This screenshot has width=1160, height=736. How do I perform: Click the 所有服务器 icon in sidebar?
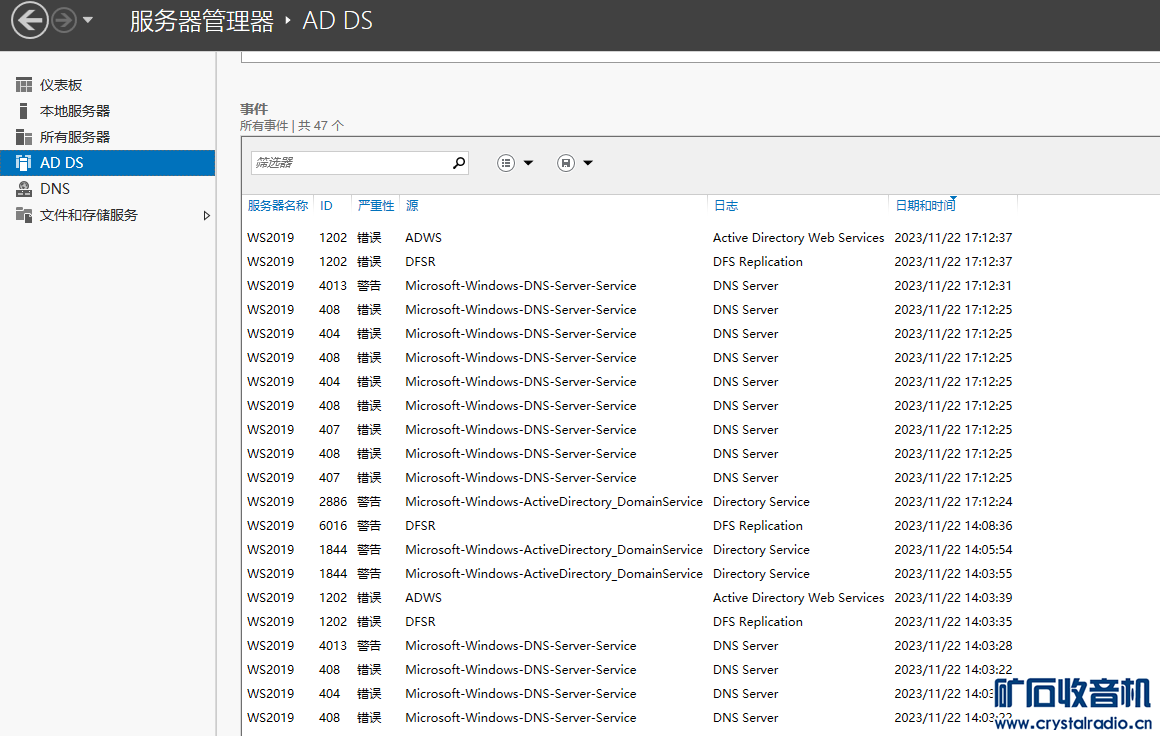(24, 137)
